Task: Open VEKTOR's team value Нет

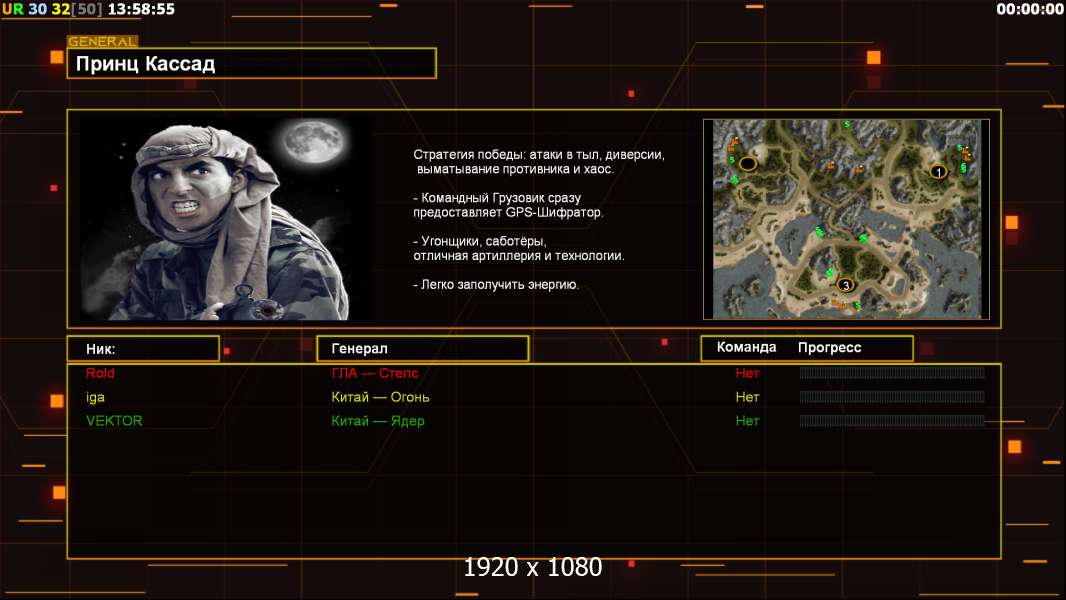Action: 747,421
